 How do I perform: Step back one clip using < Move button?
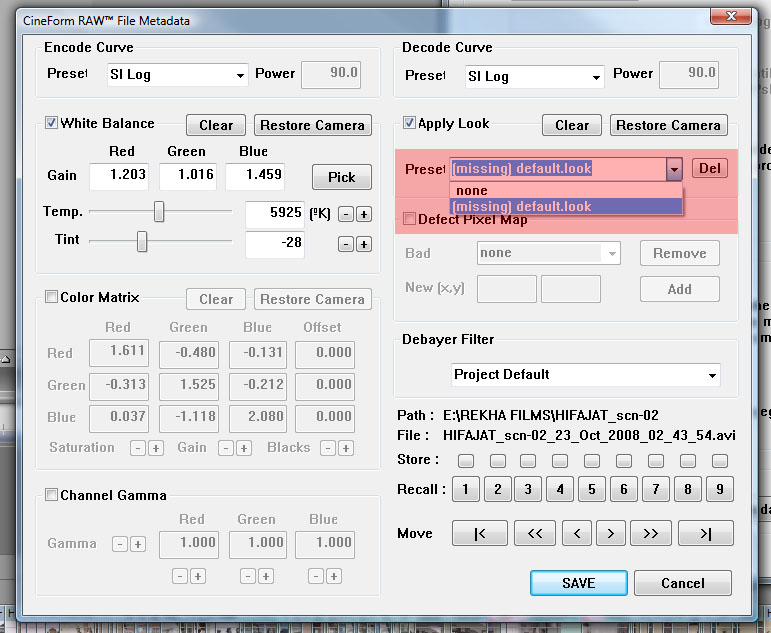click(575, 534)
